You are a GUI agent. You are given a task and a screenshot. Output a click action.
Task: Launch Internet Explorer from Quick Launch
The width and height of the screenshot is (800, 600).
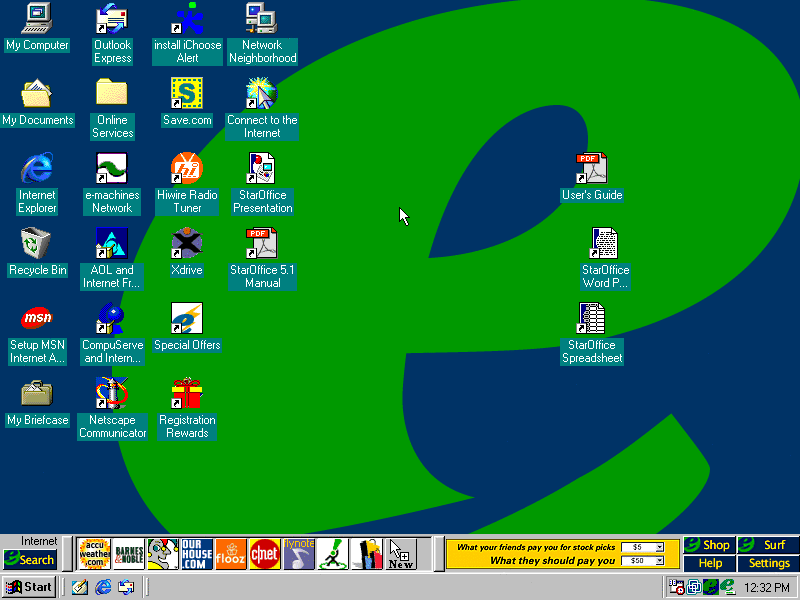click(103, 587)
